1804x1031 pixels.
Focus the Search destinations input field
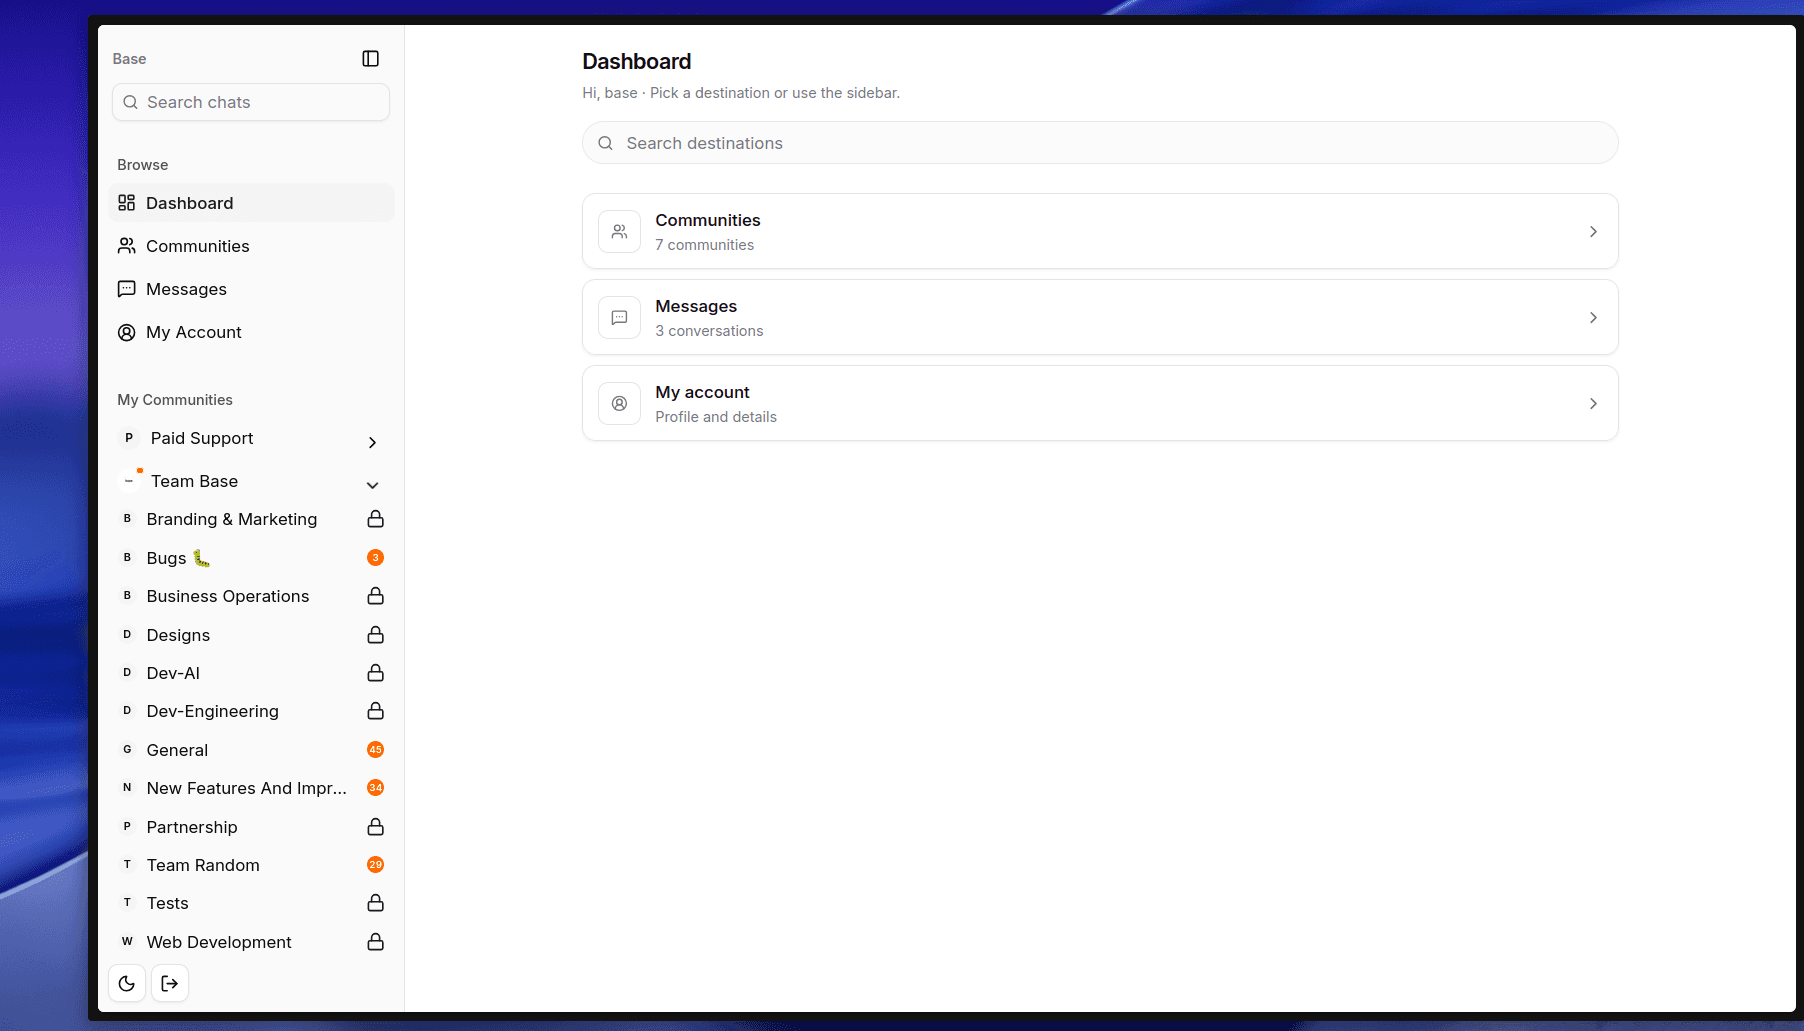[1100, 143]
